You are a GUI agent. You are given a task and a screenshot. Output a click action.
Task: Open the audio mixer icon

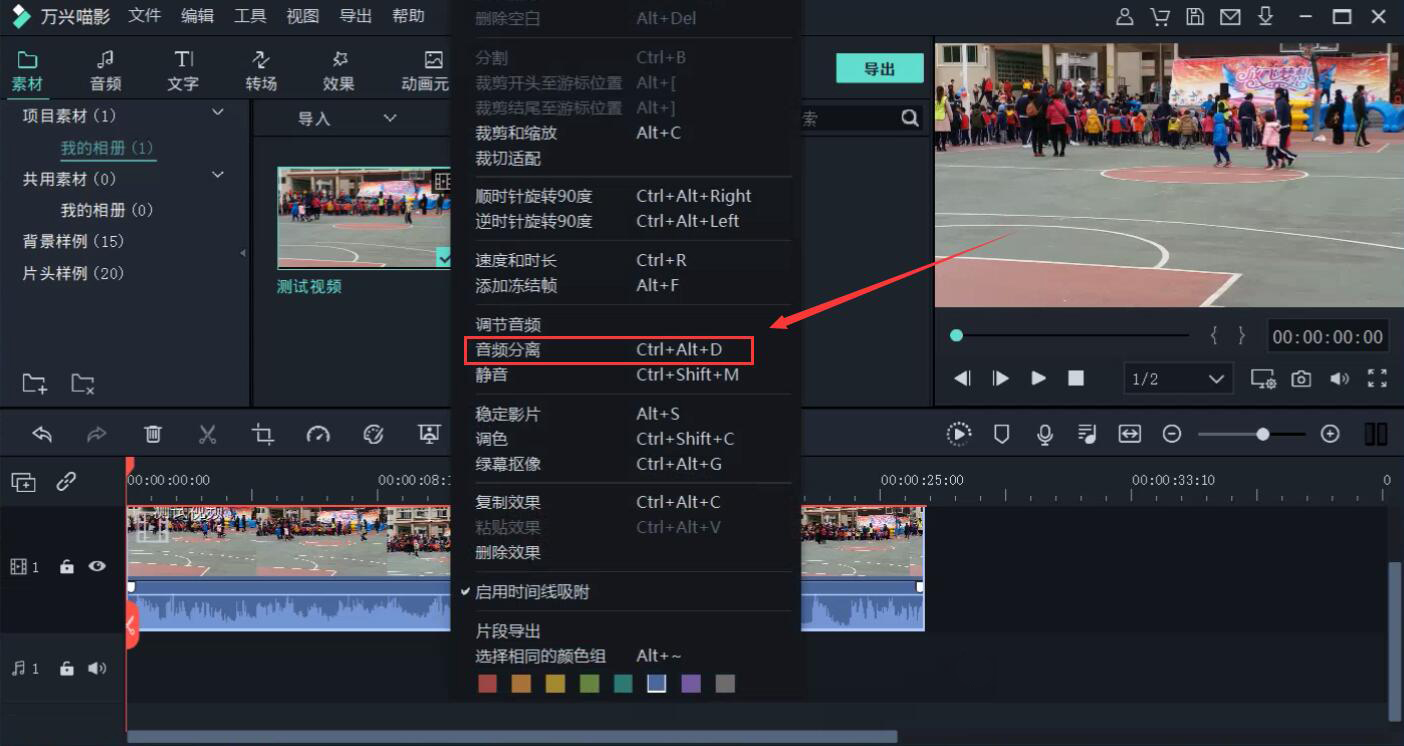tap(1088, 434)
